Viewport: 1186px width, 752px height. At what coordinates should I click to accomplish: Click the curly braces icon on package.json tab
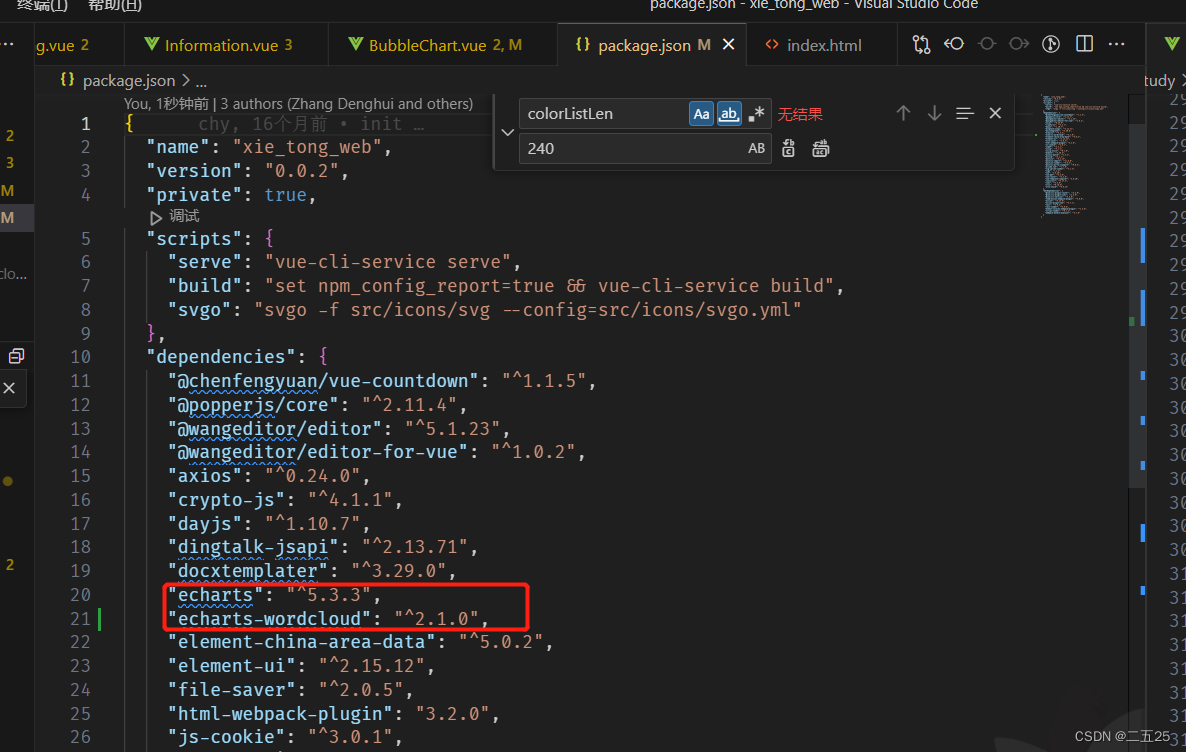582,45
